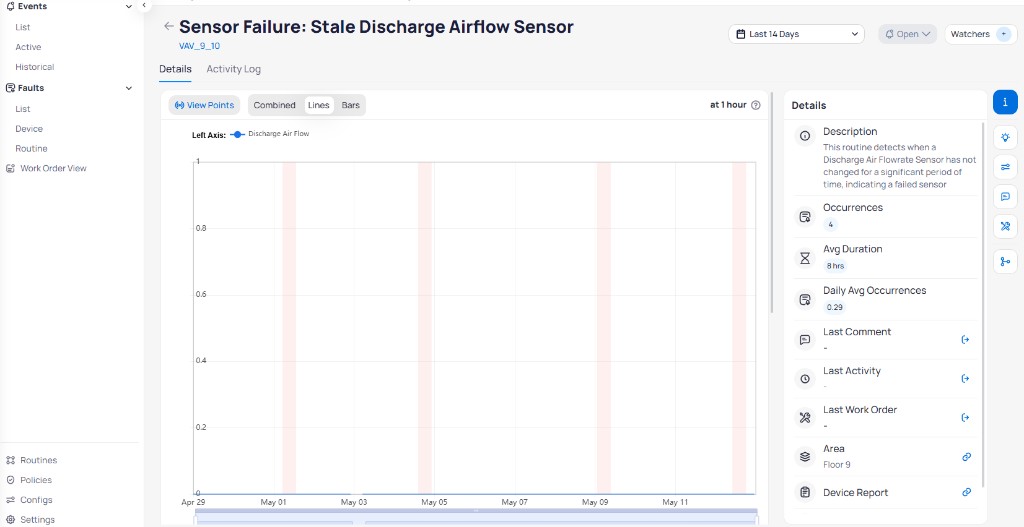
Task: Open the VAV_9_10 device link
Action: point(199,46)
